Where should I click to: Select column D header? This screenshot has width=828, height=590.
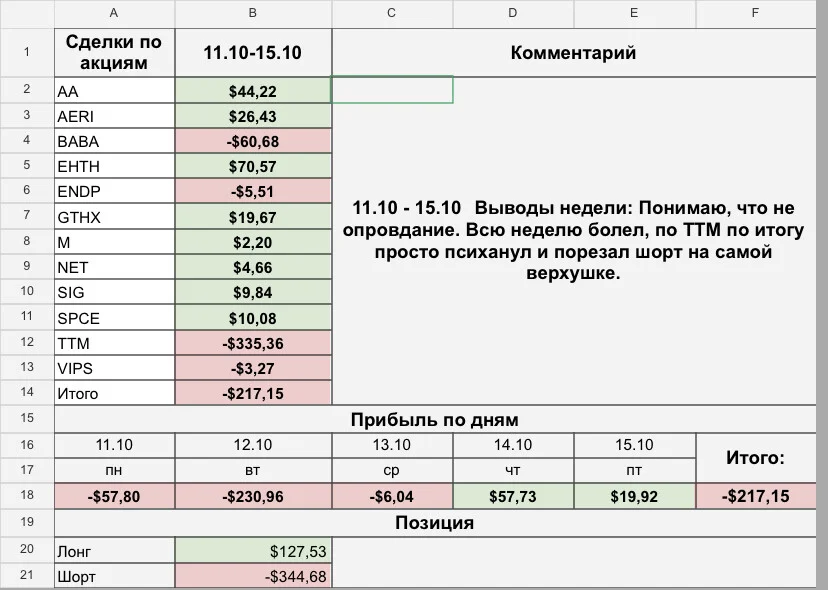[513, 13]
